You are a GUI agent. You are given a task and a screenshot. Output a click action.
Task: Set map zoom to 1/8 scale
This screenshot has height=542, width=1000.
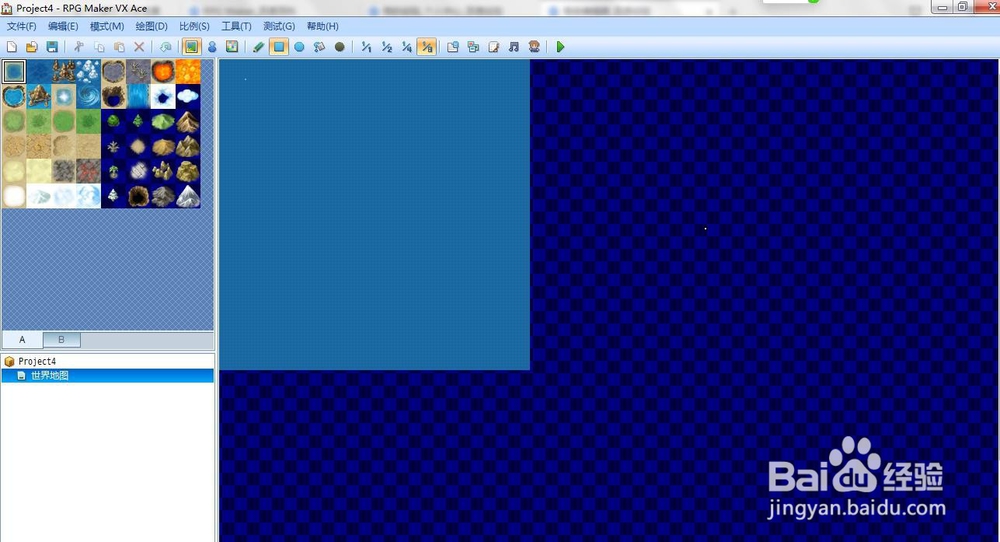[427, 47]
